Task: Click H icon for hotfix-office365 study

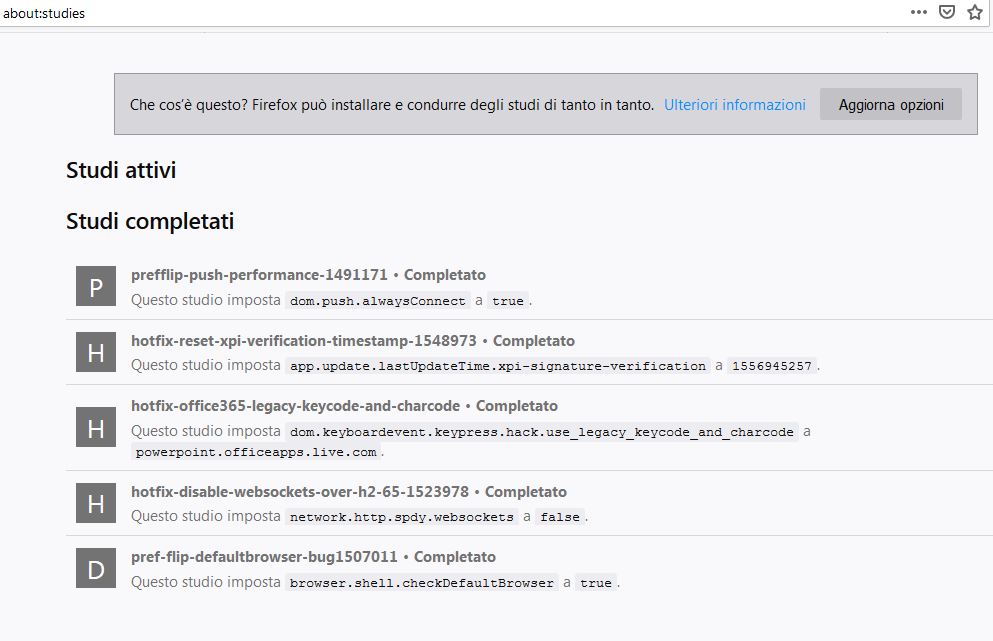Action: click(x=96, y=428)
